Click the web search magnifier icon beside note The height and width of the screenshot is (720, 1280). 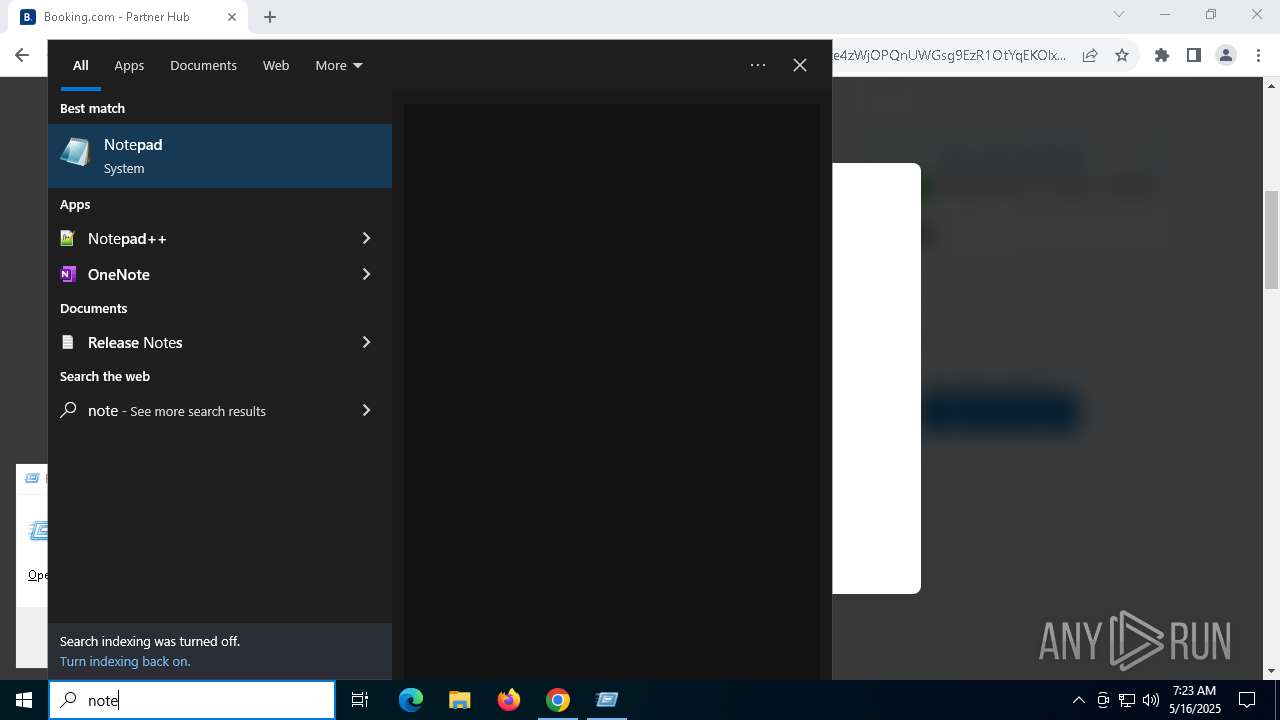click(68, 410)
